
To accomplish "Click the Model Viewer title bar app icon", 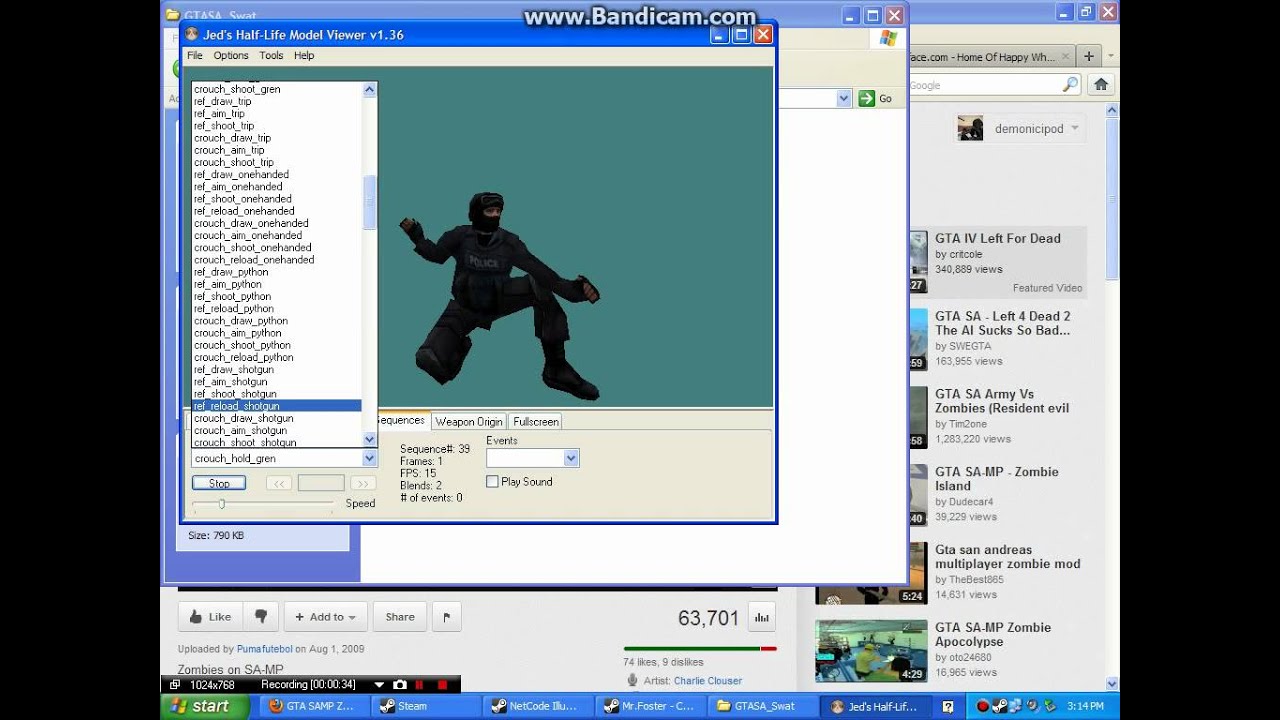I will tap(192, 35).
